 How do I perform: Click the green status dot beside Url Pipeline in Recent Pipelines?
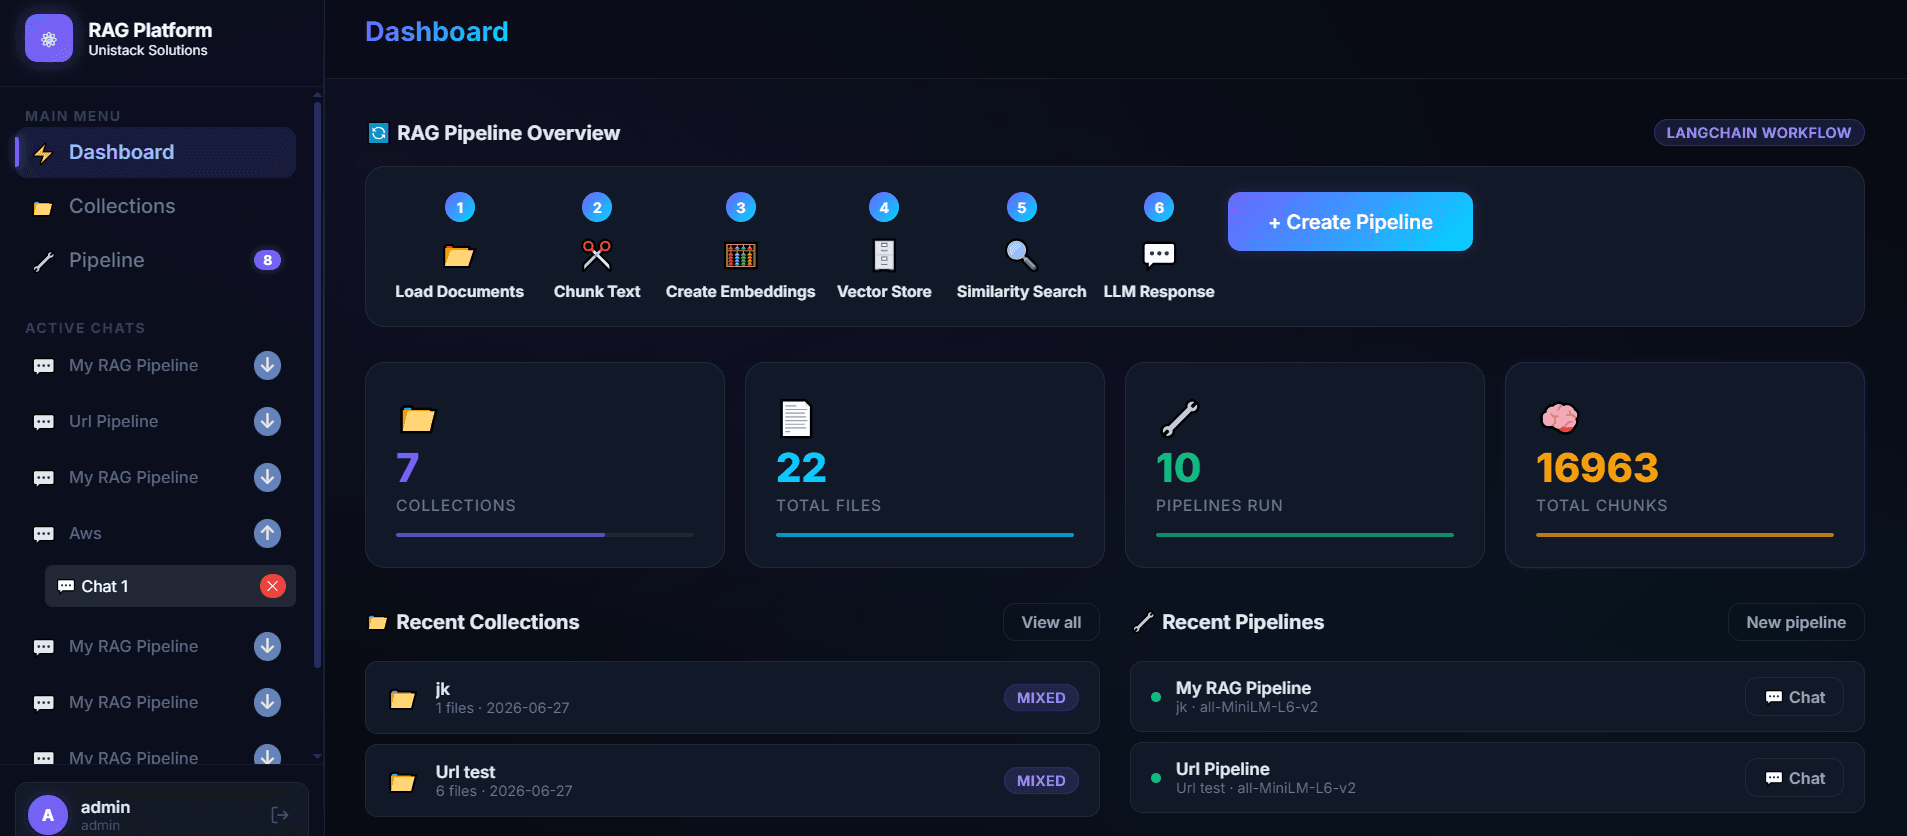point(1156,778)
